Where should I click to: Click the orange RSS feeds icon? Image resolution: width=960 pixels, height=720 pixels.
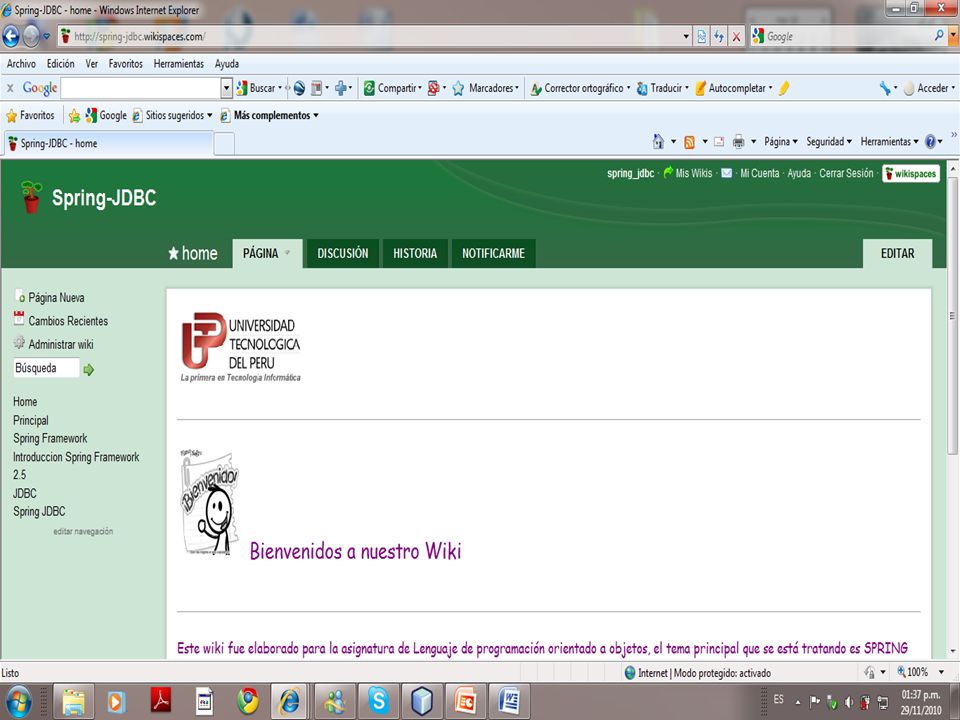tap(689, 142)
